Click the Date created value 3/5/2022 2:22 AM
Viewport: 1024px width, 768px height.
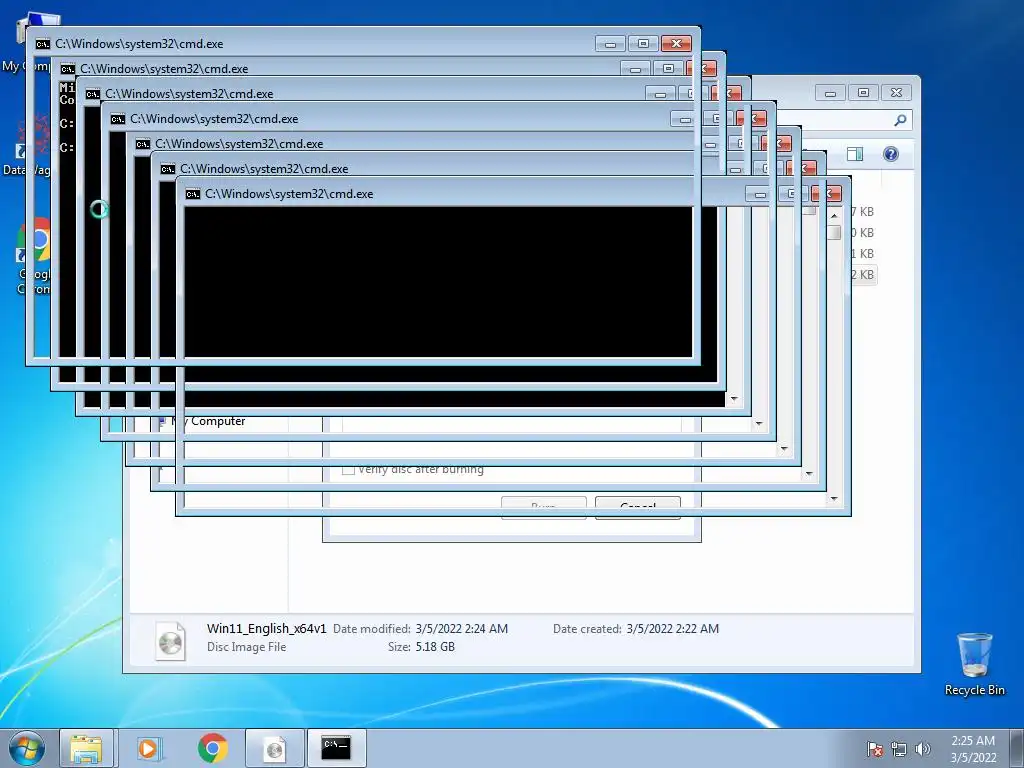pos(673,629)
